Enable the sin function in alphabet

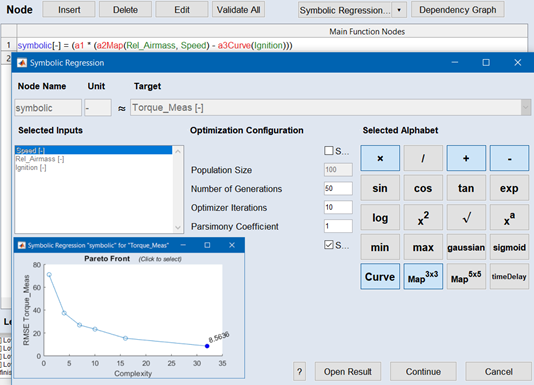[x=380, y=188]
